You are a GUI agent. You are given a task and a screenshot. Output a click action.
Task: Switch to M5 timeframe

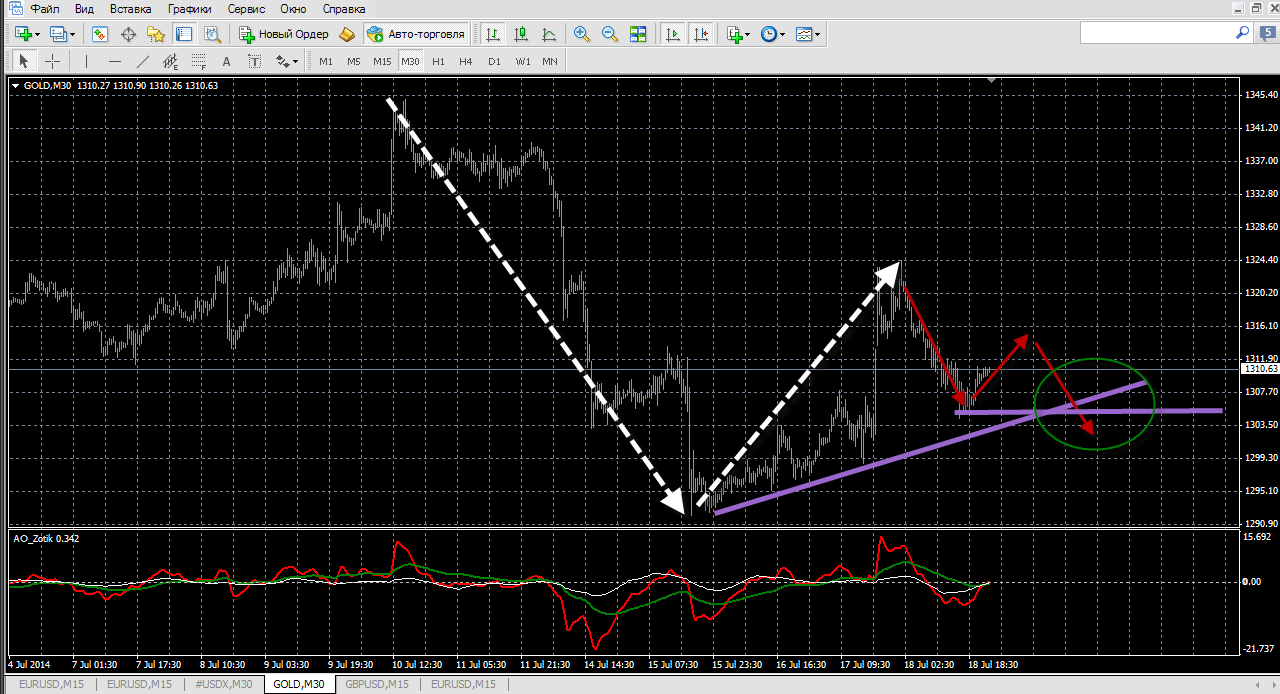click(354, 61)
